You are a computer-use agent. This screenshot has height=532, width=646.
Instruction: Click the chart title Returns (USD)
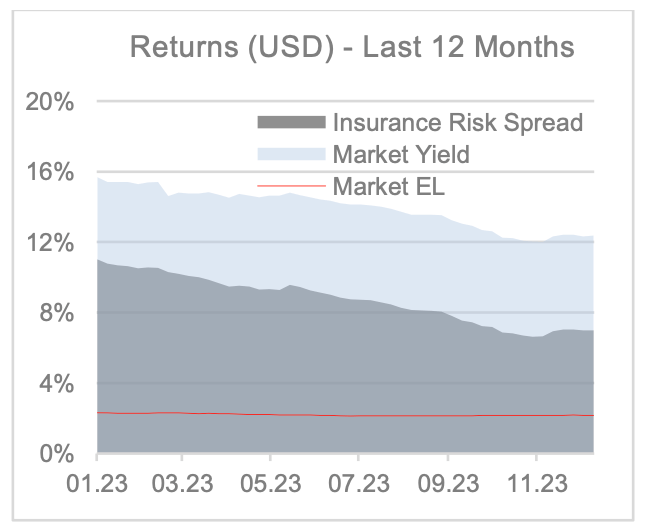353,47
